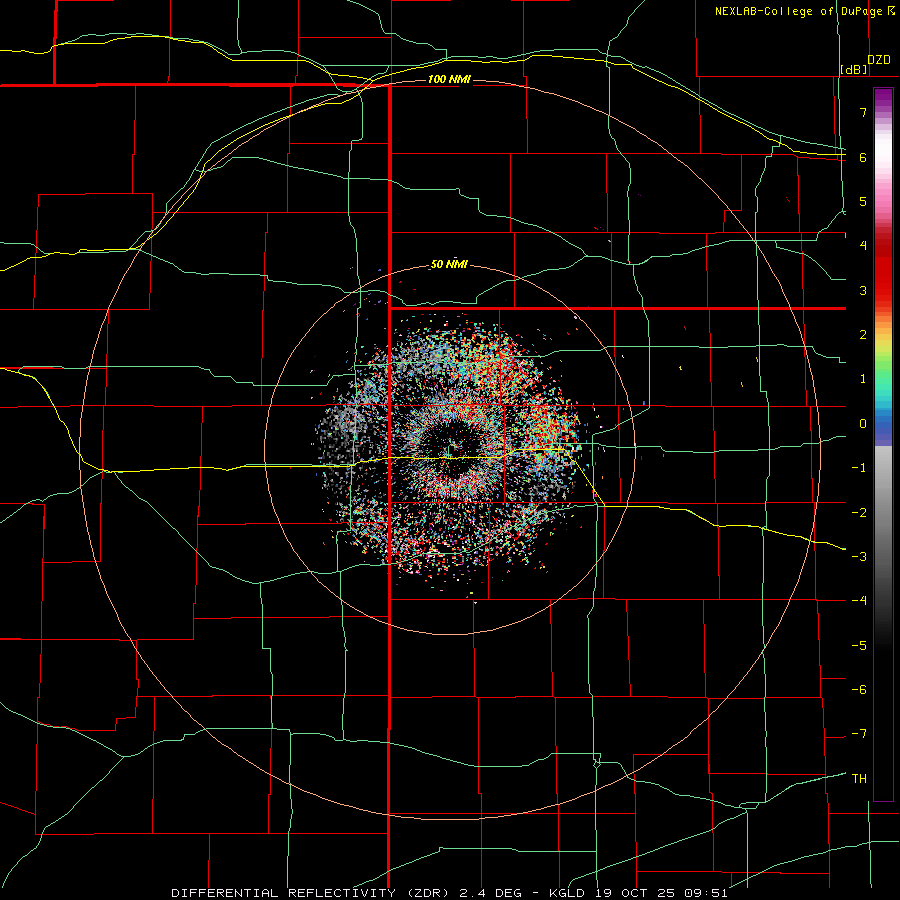The height and width of the screenshot is (900, 900).
Task: Click the 1 value on the color scale
Action: [x=863, y=379]
